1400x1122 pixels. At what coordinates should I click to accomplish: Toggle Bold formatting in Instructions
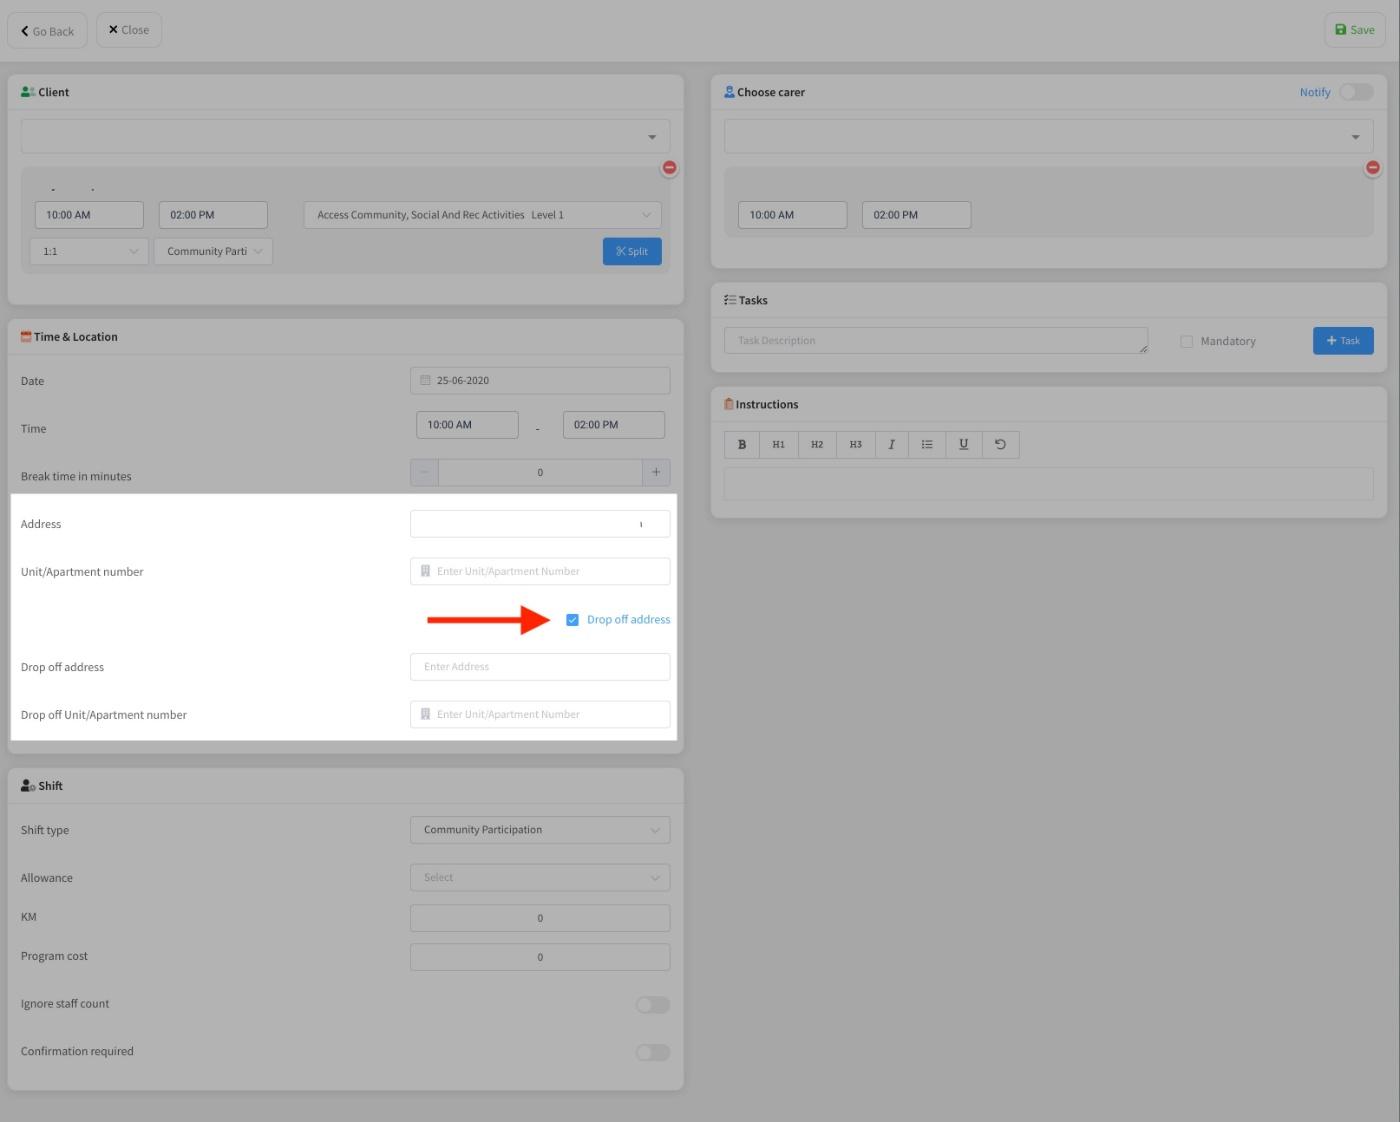point(742,445)
